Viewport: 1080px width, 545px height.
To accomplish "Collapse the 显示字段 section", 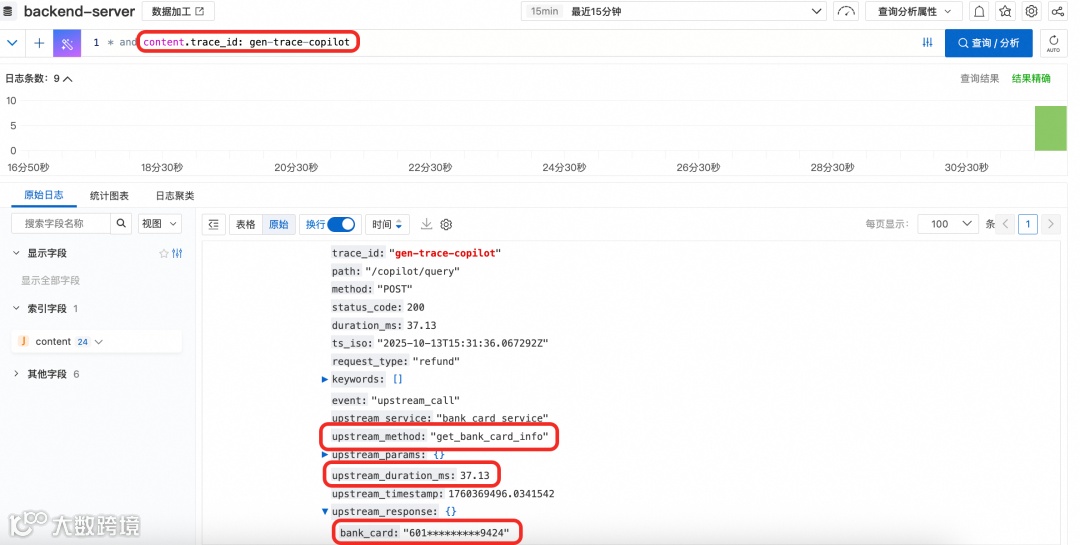I will click(x=17, y=253).
